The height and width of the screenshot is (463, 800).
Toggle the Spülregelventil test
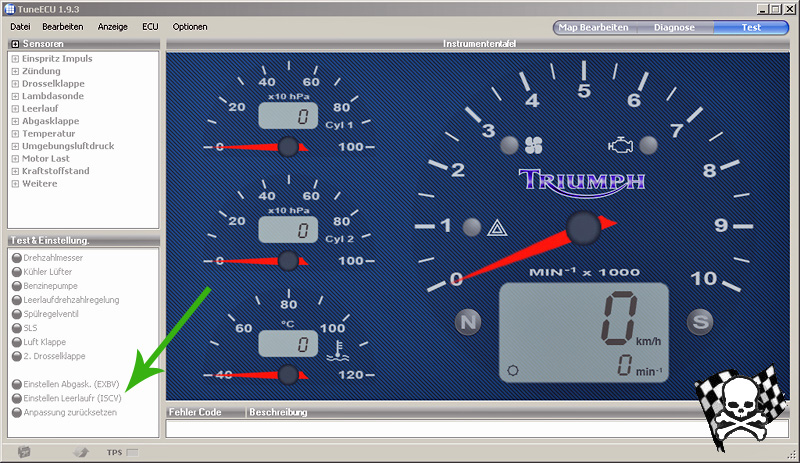(x=17, y=314)
